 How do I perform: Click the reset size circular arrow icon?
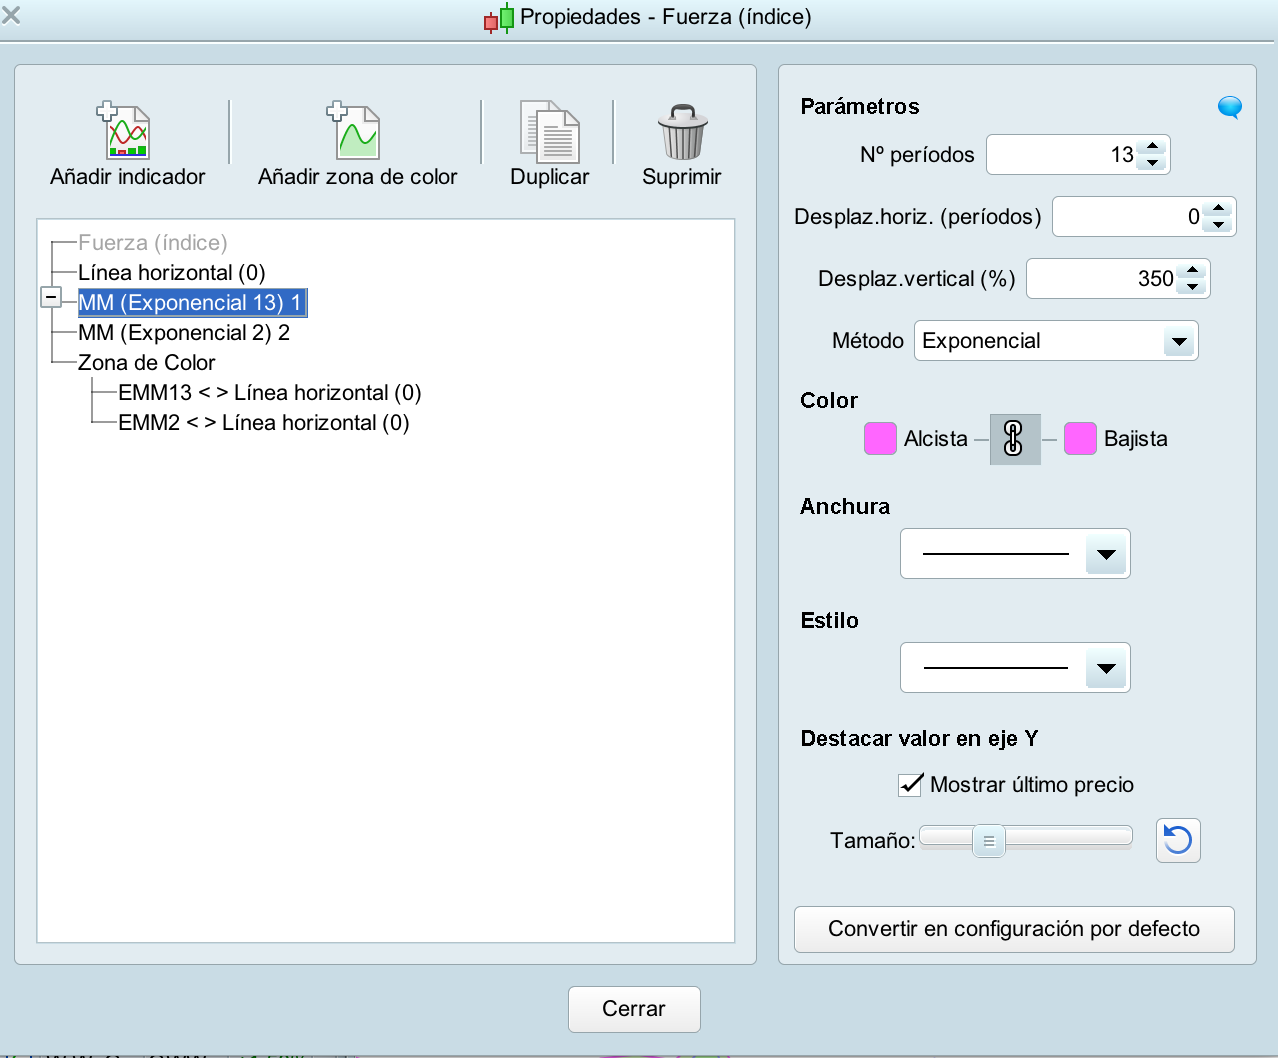coord(1178,840)
